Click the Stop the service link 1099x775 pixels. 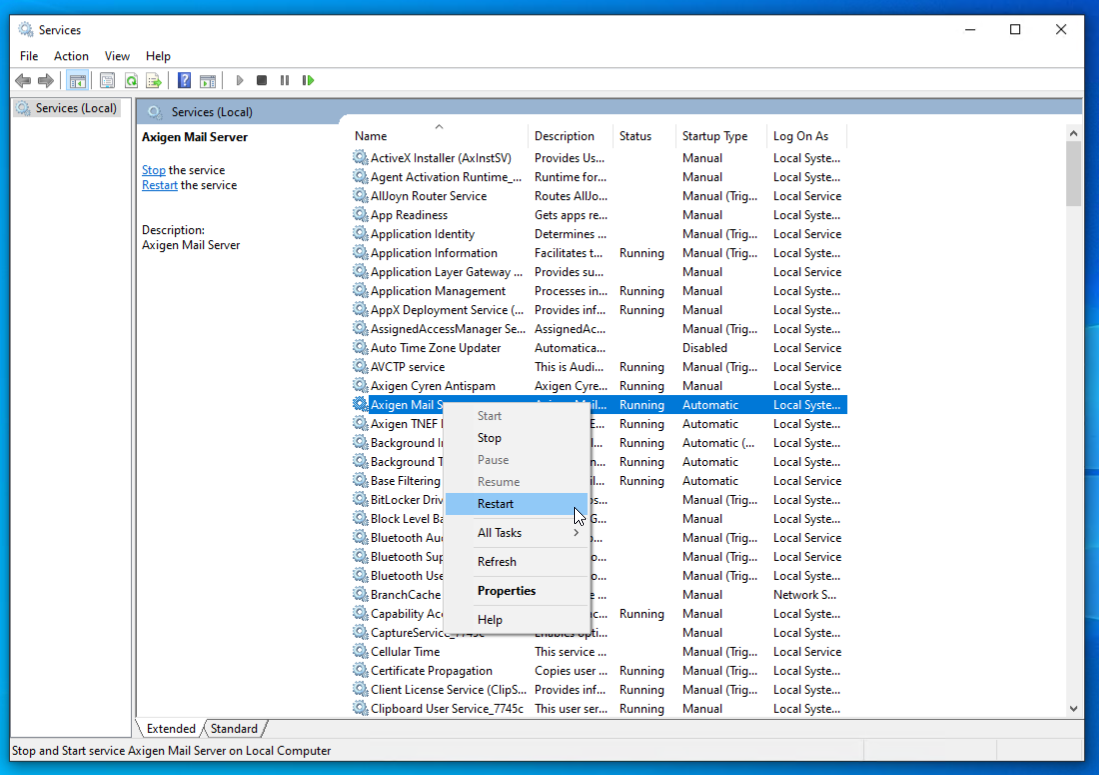click(153, 170)
